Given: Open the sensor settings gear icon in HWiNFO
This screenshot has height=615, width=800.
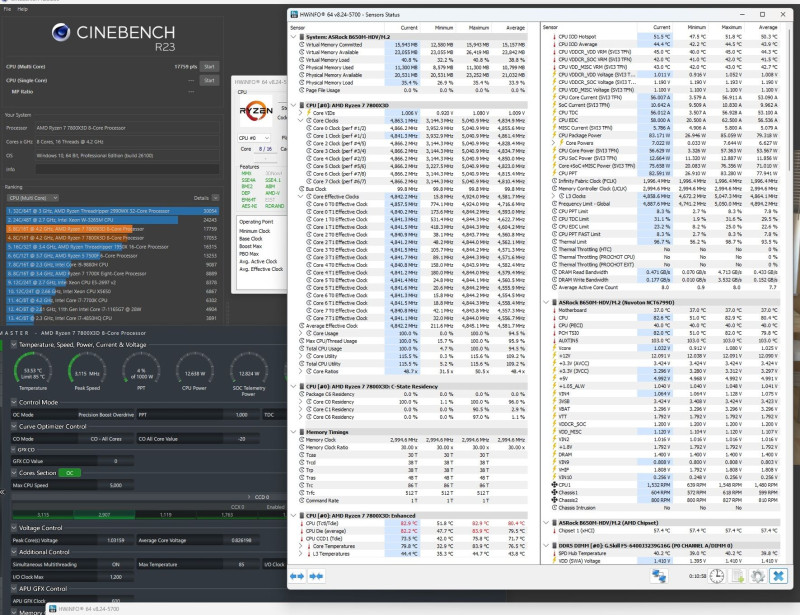Looking at the screenshot, I should (758, 576).
